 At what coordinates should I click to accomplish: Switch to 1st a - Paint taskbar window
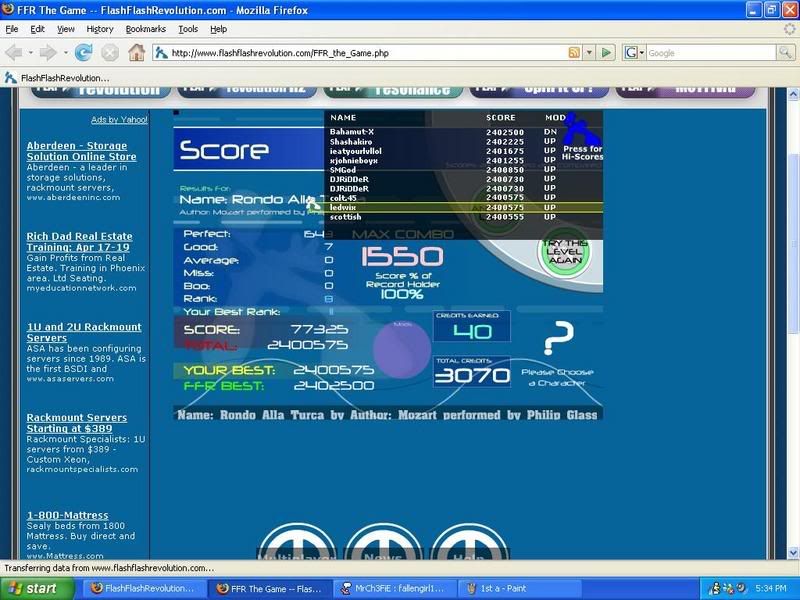(520, 588)
